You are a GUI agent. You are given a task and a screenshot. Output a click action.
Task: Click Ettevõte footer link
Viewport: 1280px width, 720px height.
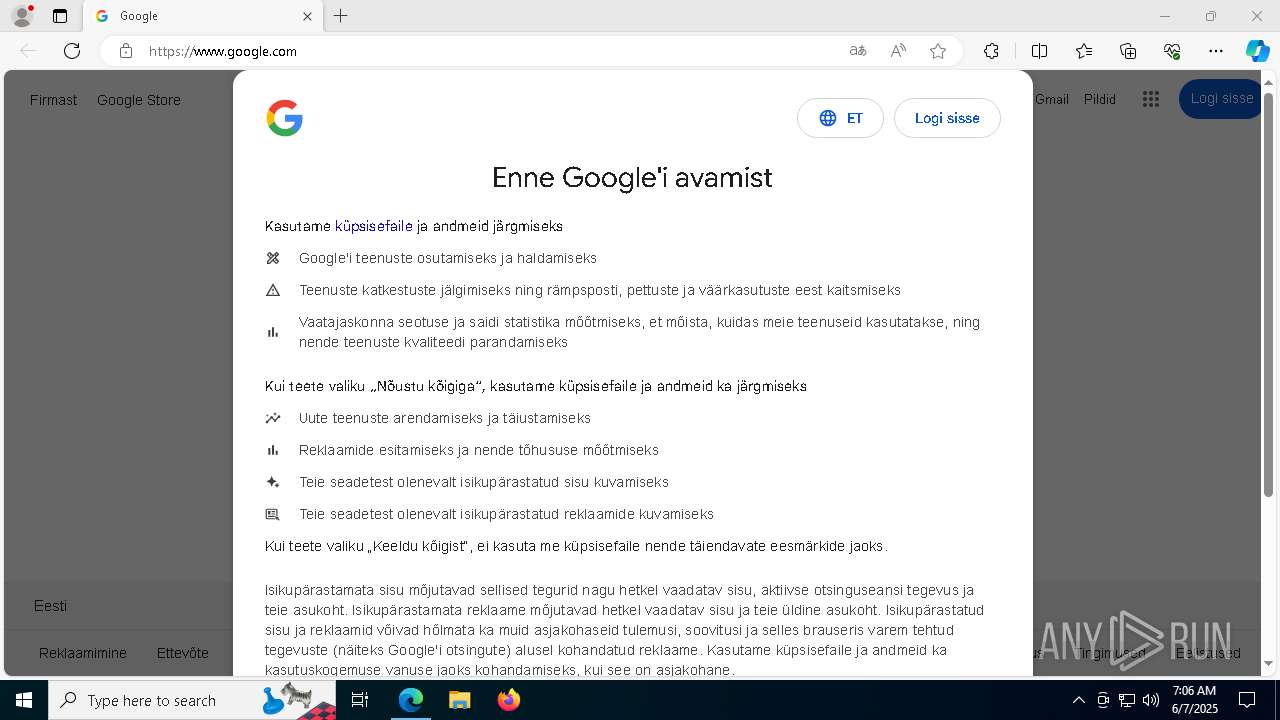(183, 653)
